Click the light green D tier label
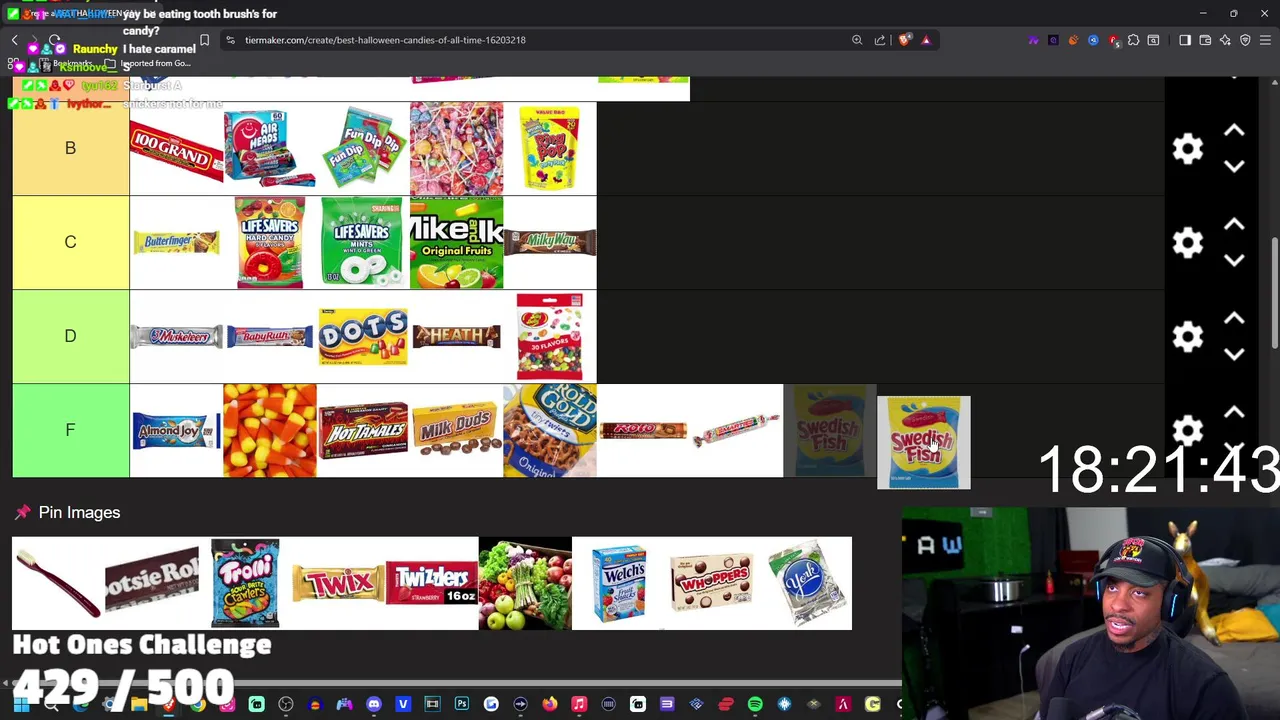The width and height of the screenshot is (1280, 720). (70, 336)
